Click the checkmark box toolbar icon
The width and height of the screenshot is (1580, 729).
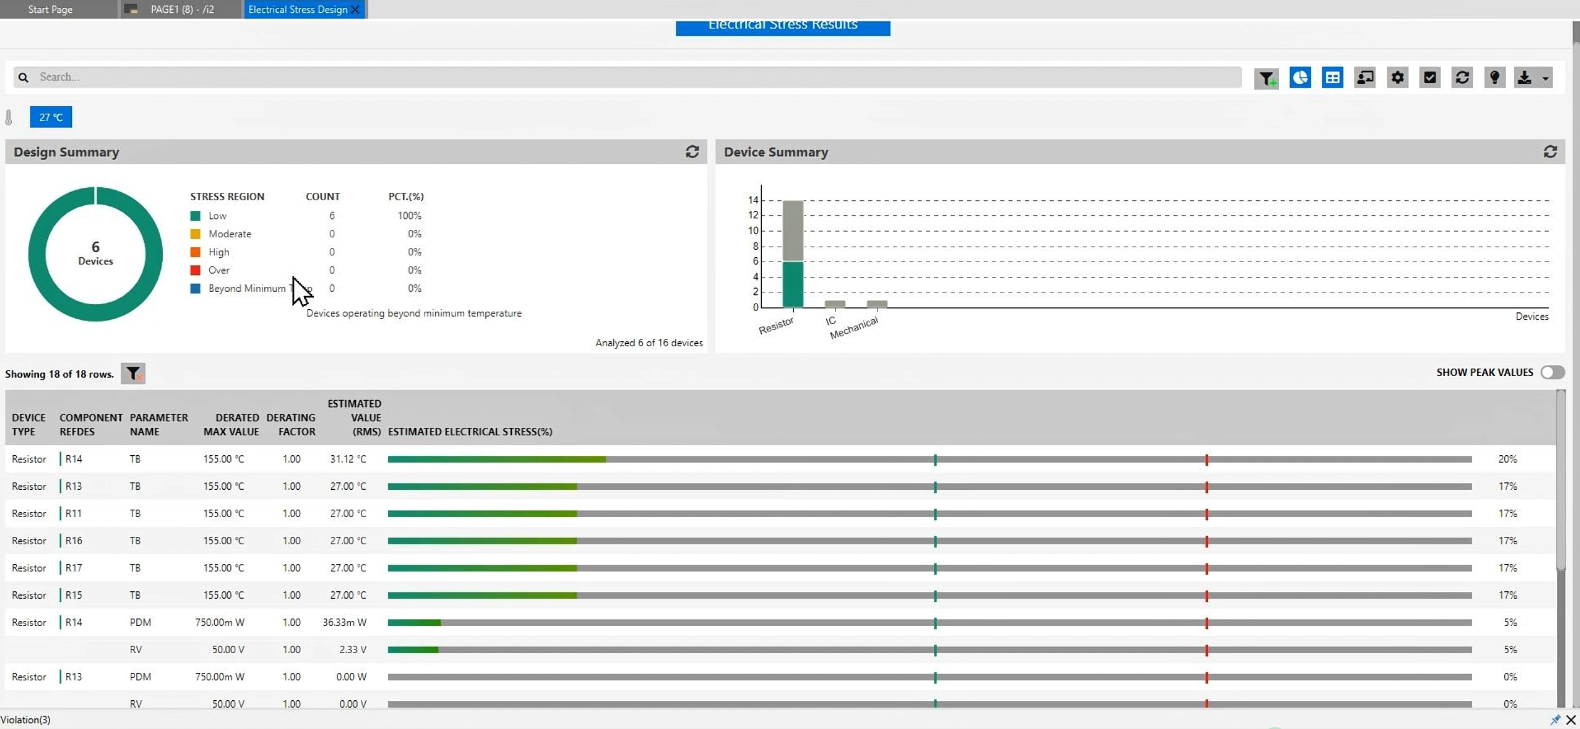tap(1430, 77)
